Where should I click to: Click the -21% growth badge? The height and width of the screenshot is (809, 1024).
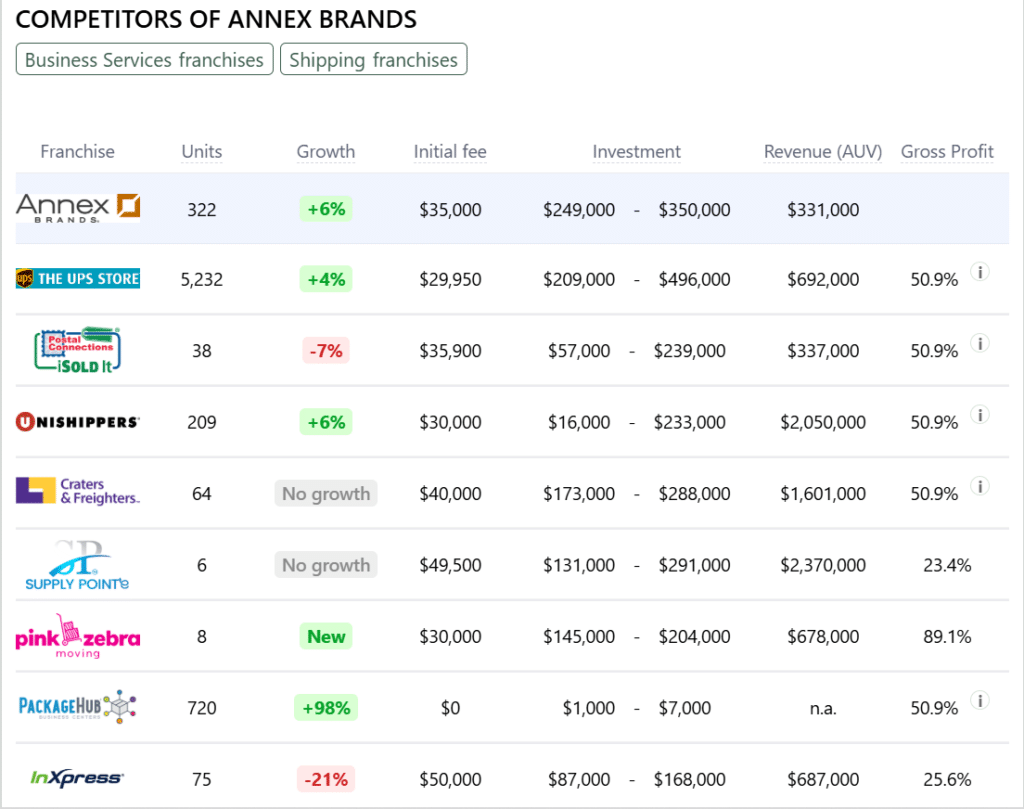pos(326,779)
